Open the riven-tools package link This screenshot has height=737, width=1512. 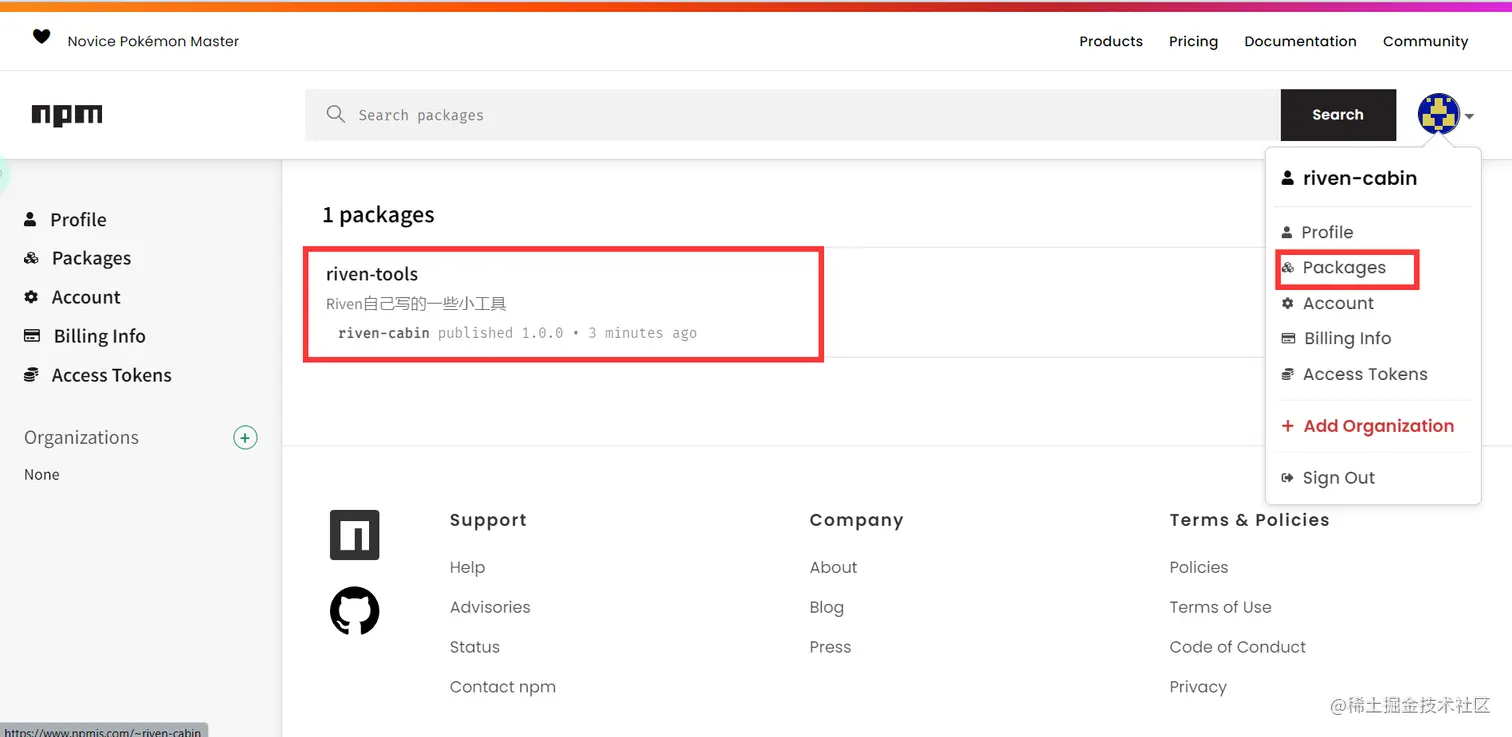click(x=372, y=274)
